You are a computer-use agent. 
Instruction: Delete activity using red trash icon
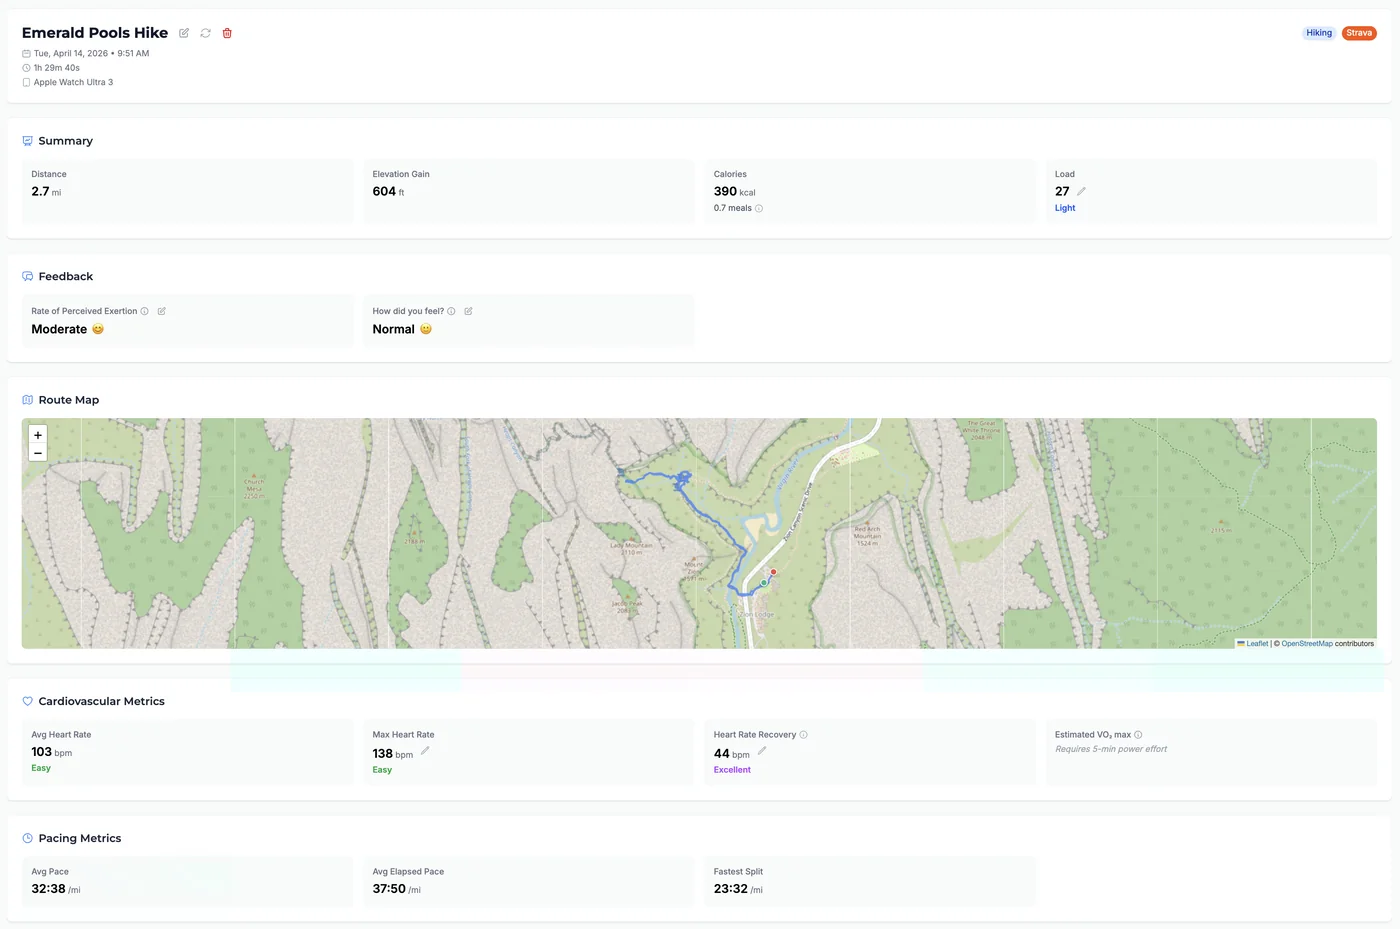pyautogui.click(x=227, y=33)
